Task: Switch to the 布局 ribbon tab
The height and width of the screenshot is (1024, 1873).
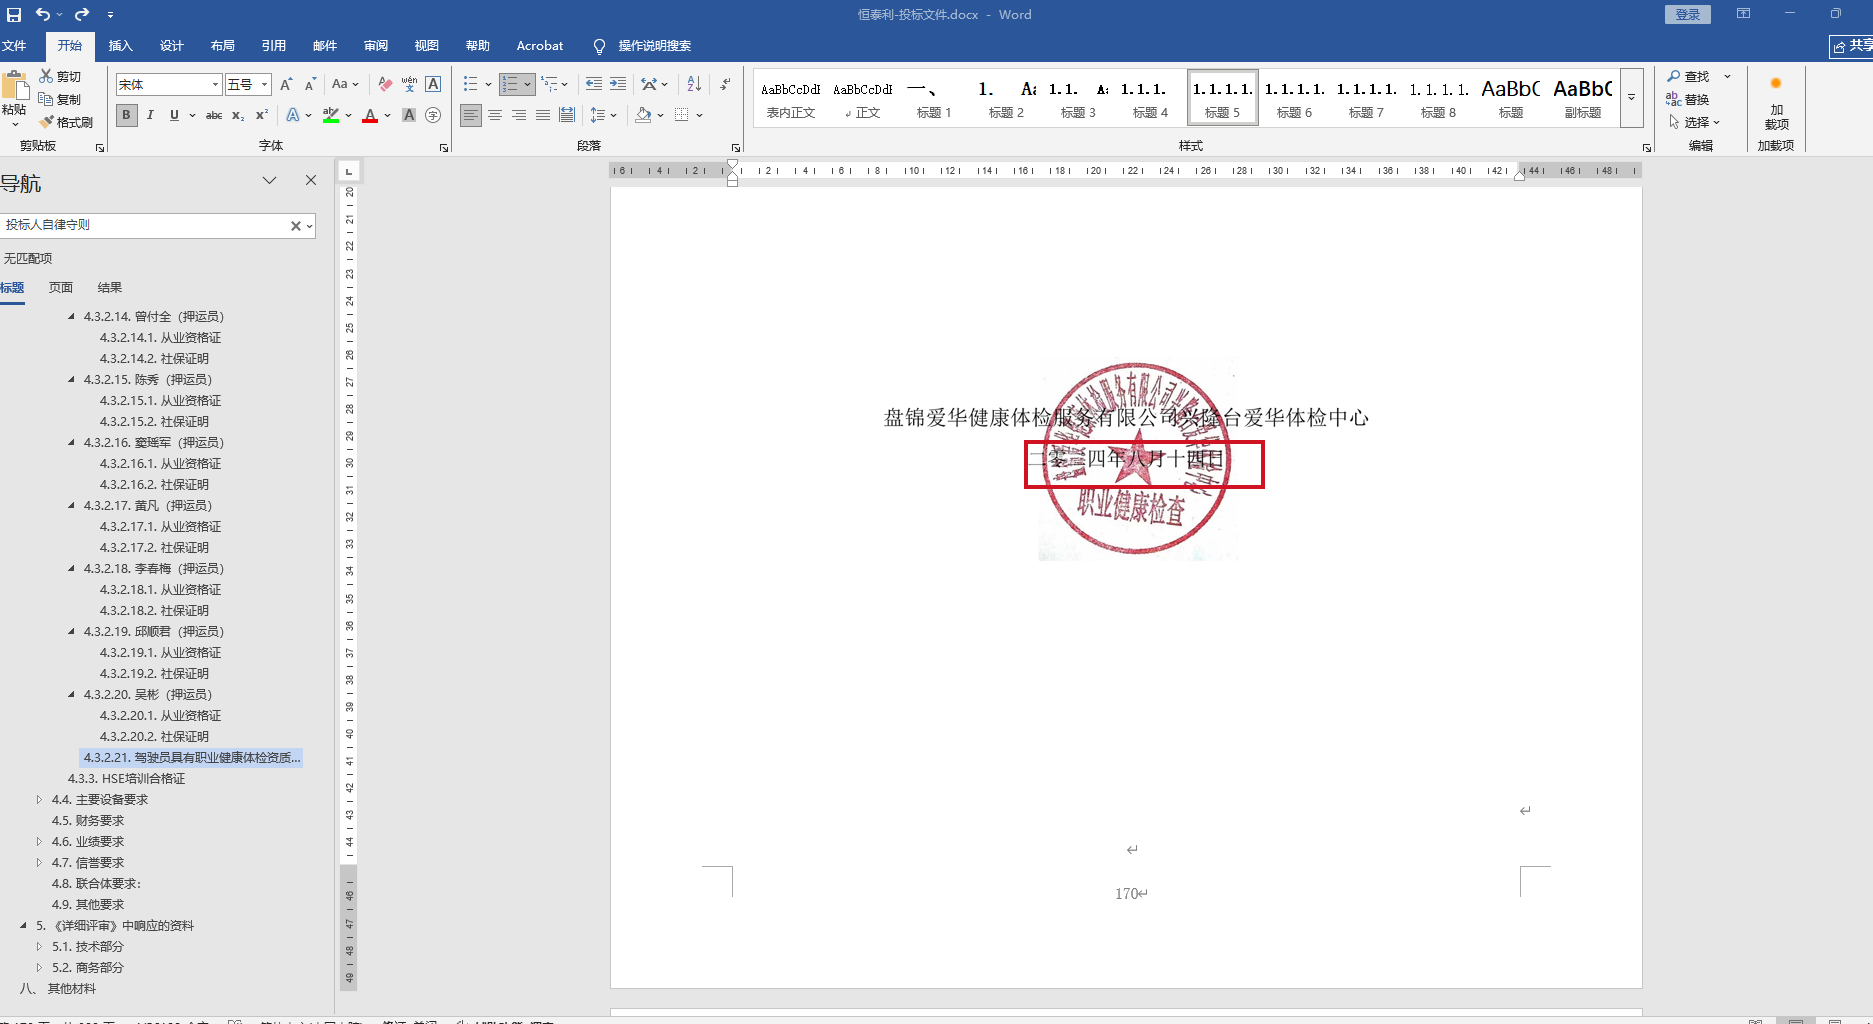Action: click(223, 46)
